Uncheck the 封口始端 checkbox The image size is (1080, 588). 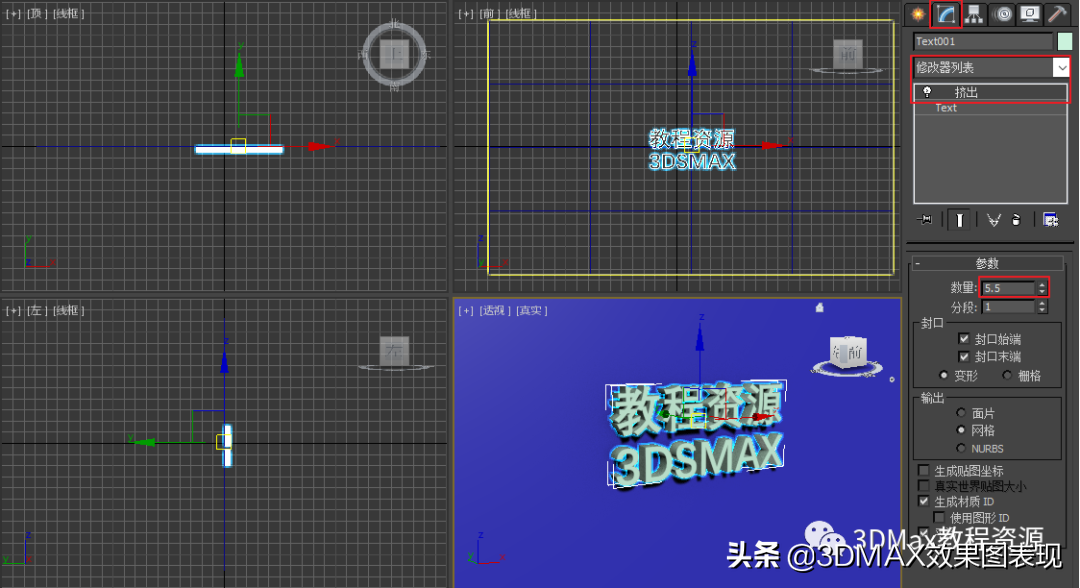pos(964,339)
